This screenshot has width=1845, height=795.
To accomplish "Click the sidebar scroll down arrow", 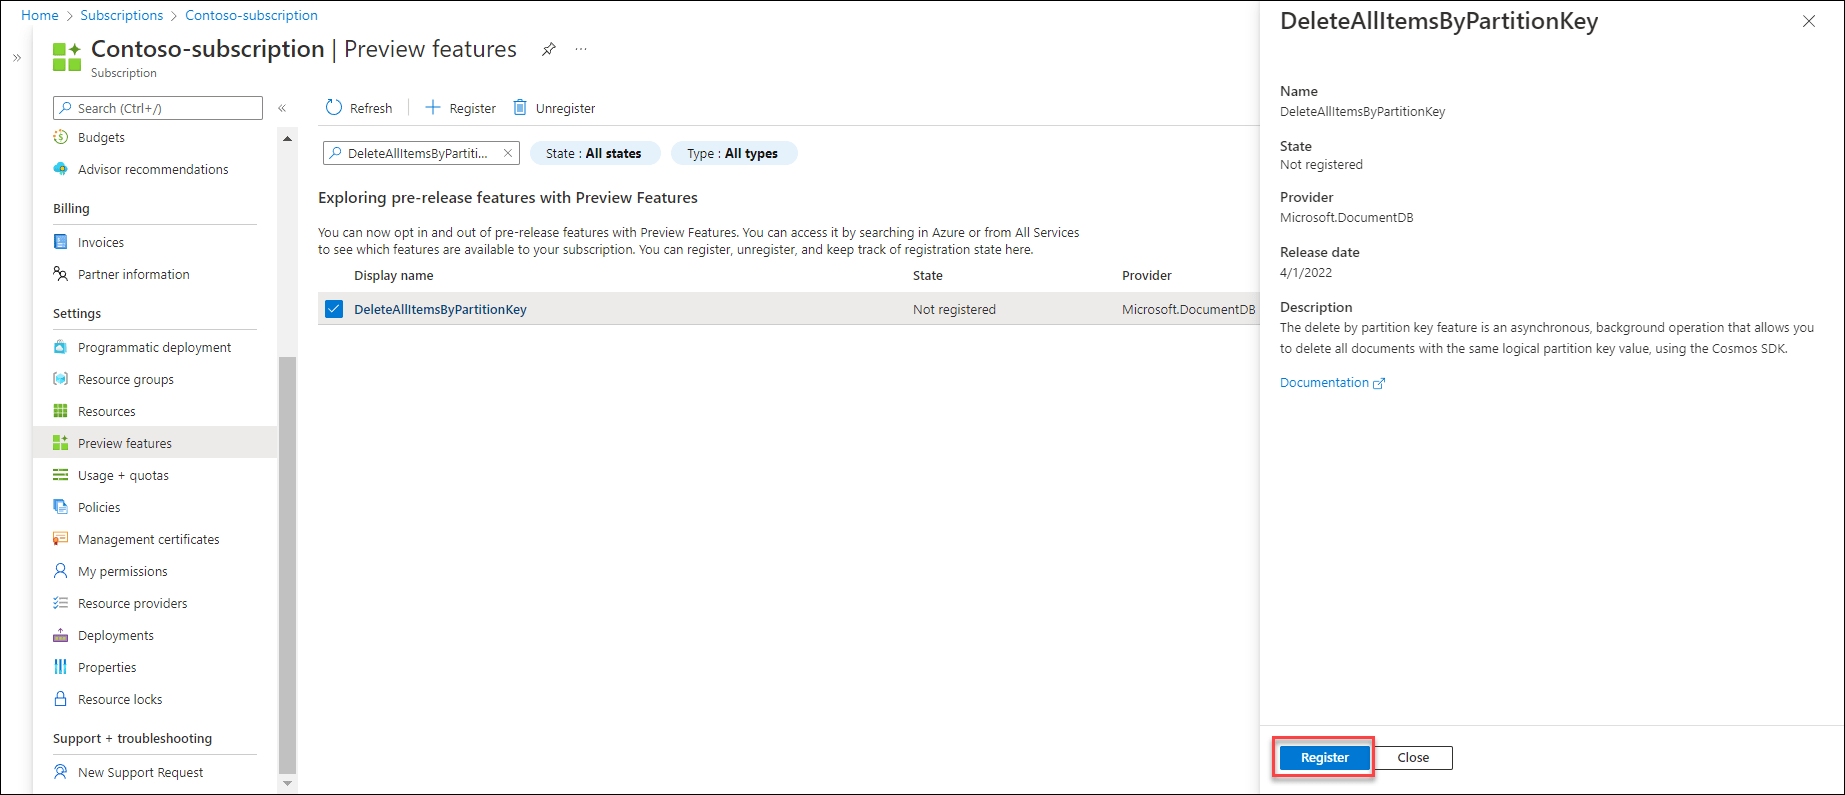I will coord(288,783).
